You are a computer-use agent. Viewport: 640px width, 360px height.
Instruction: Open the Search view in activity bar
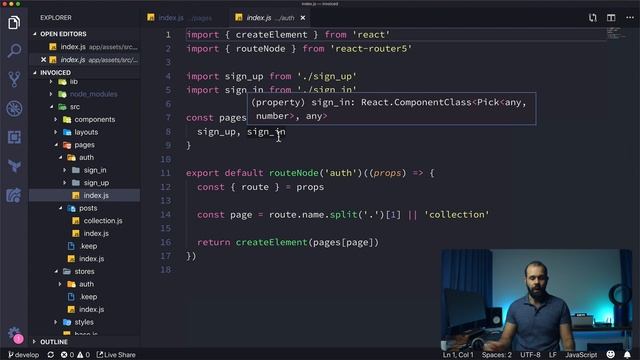point(14,51)
